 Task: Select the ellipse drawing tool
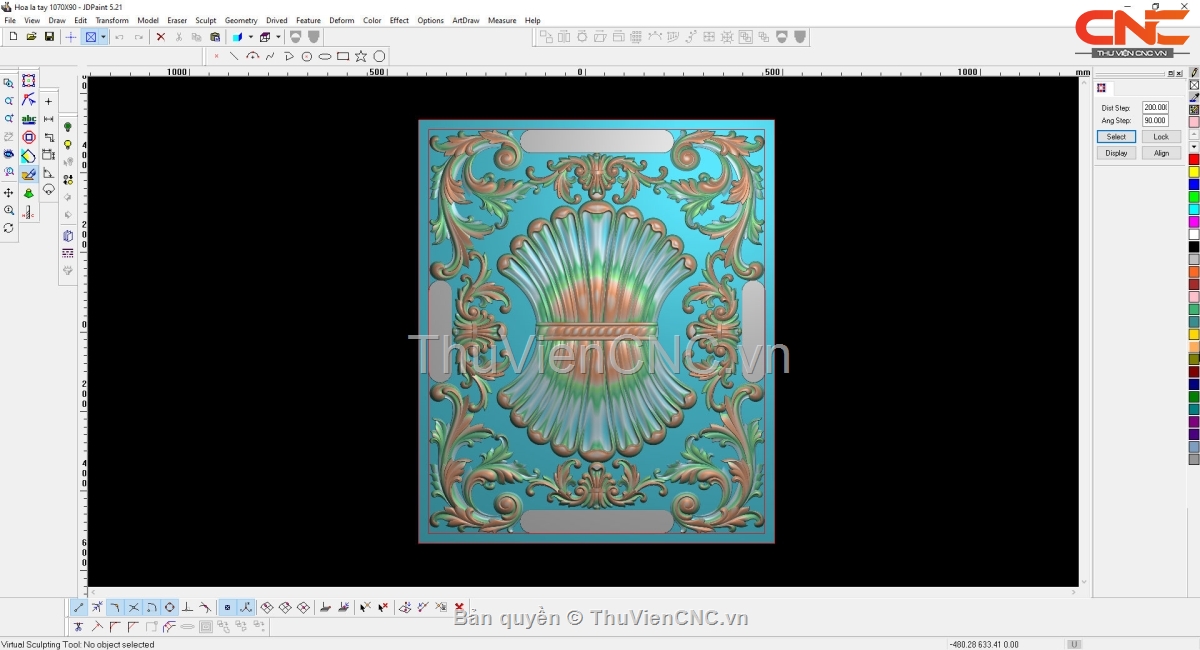(325, 56)
